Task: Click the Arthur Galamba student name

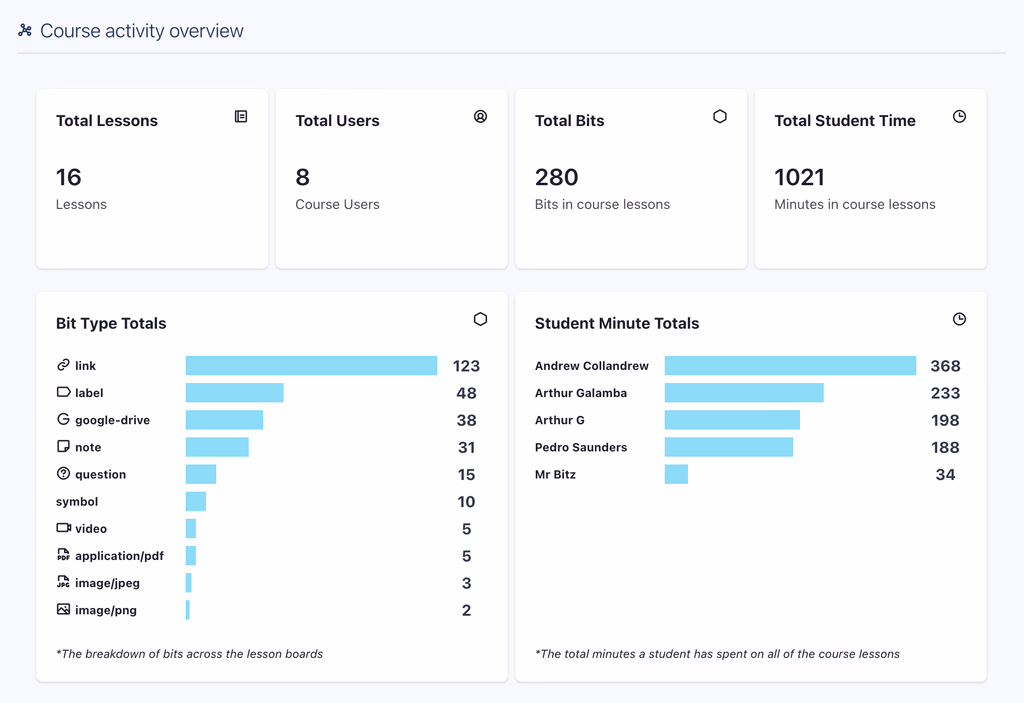Action: tap(581, 393)
